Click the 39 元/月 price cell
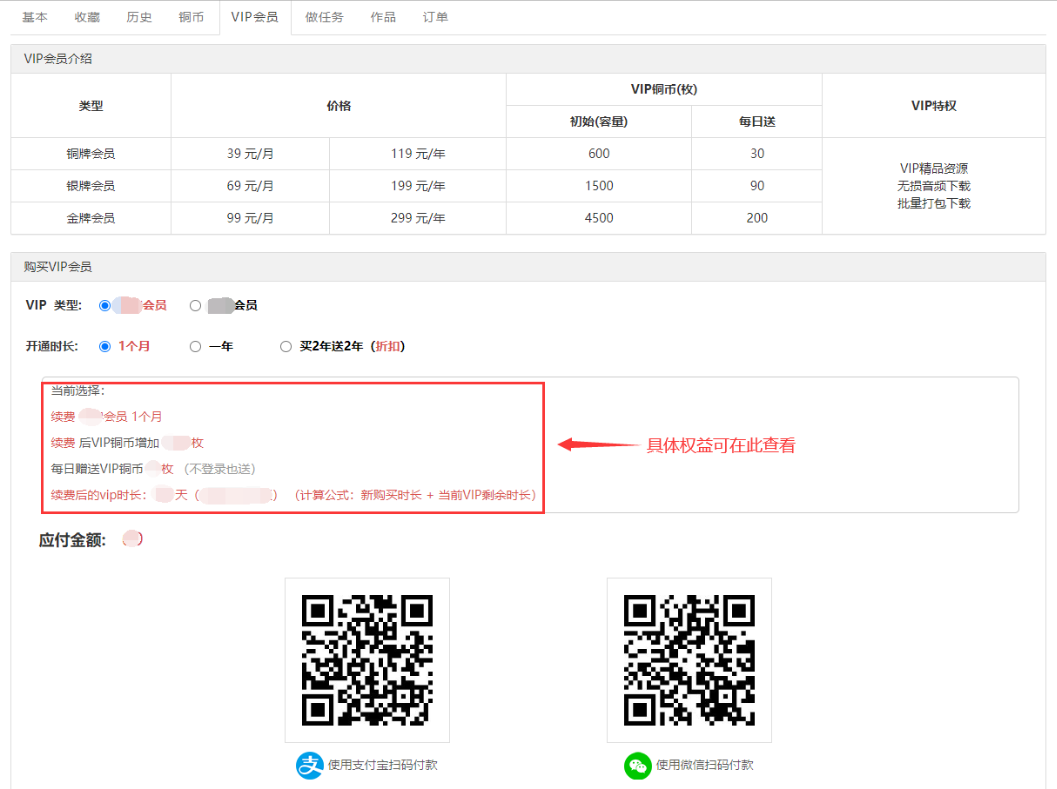 pos(250,154)
